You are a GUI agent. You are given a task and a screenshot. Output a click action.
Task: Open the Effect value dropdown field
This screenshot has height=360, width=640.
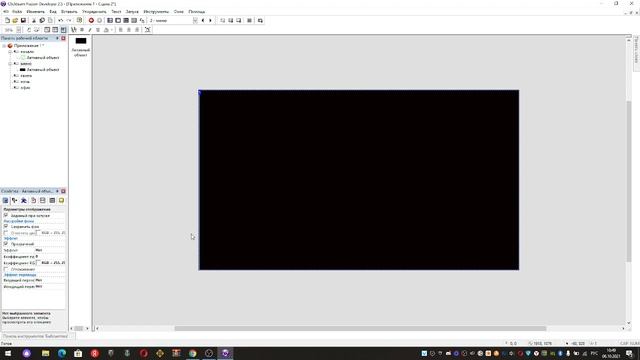tap(50, 250)
